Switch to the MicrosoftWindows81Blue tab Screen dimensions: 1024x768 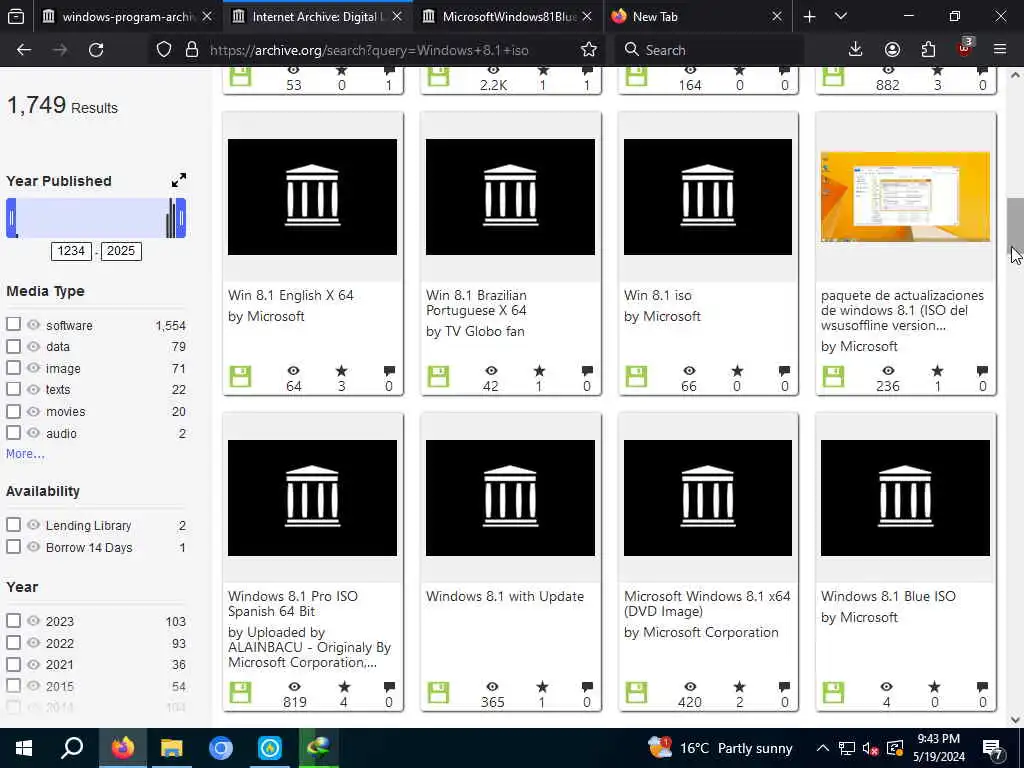tap(507, 17)
